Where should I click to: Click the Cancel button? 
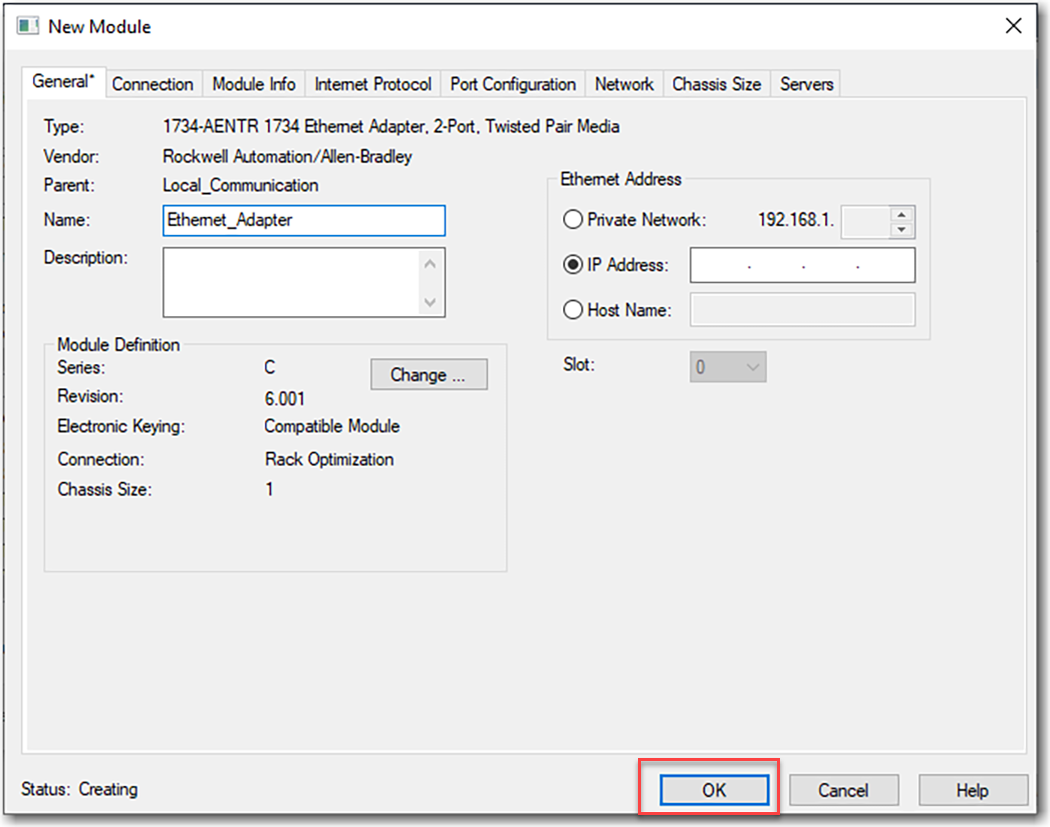(x=844, y=790)
